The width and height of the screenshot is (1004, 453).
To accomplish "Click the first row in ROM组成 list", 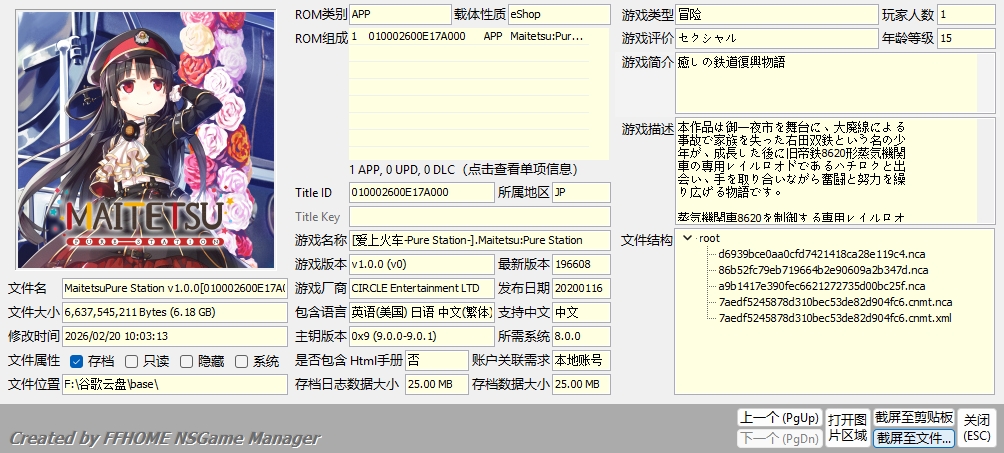I will pos(478,36).
